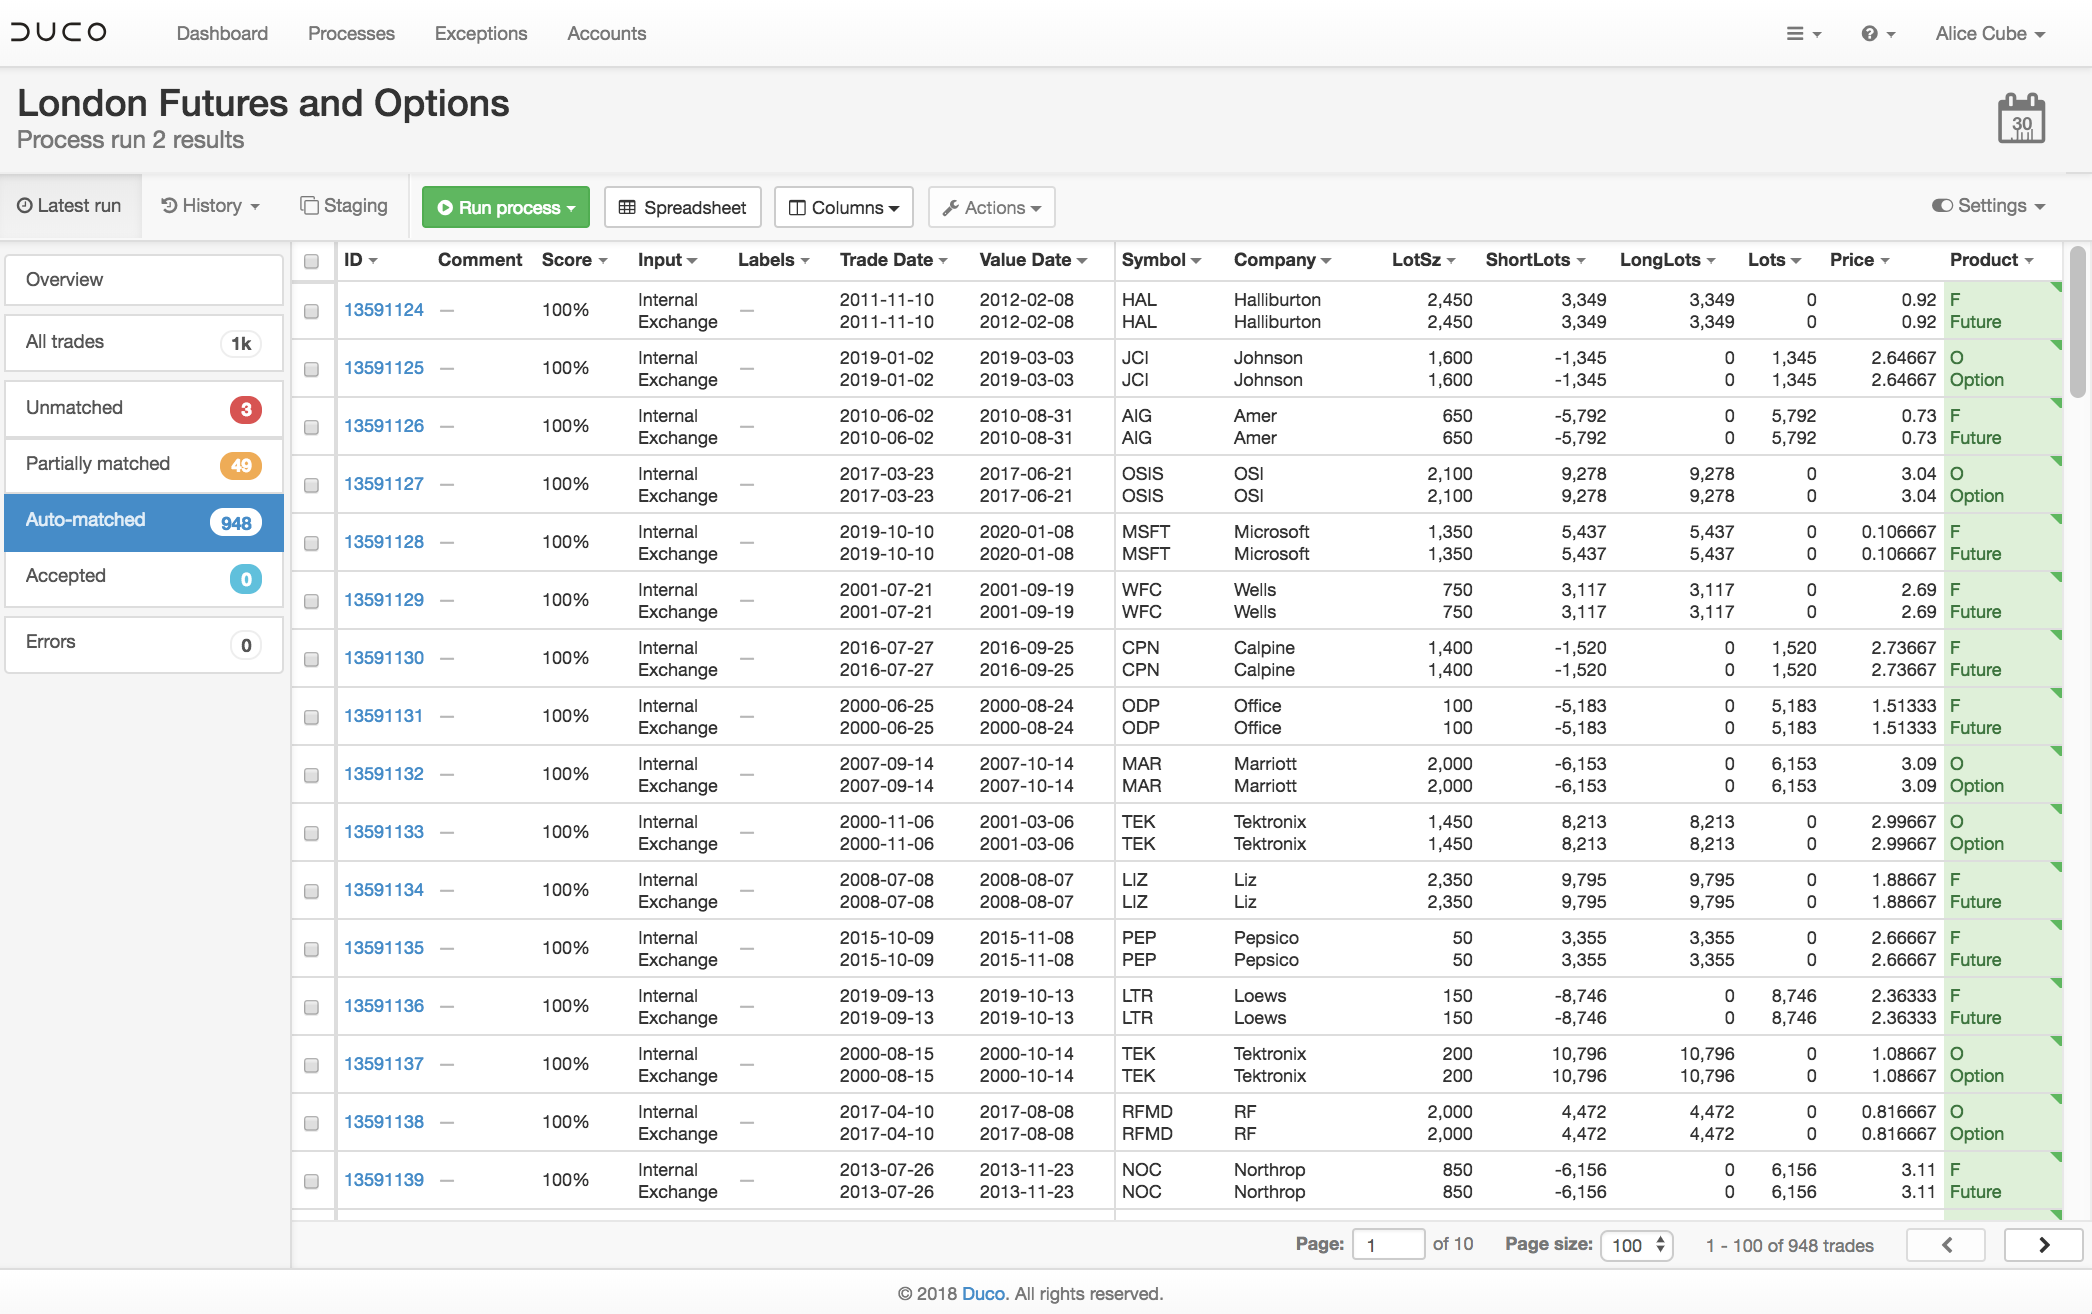Click the green corner flag on row 13591135

pos(2056,926)
